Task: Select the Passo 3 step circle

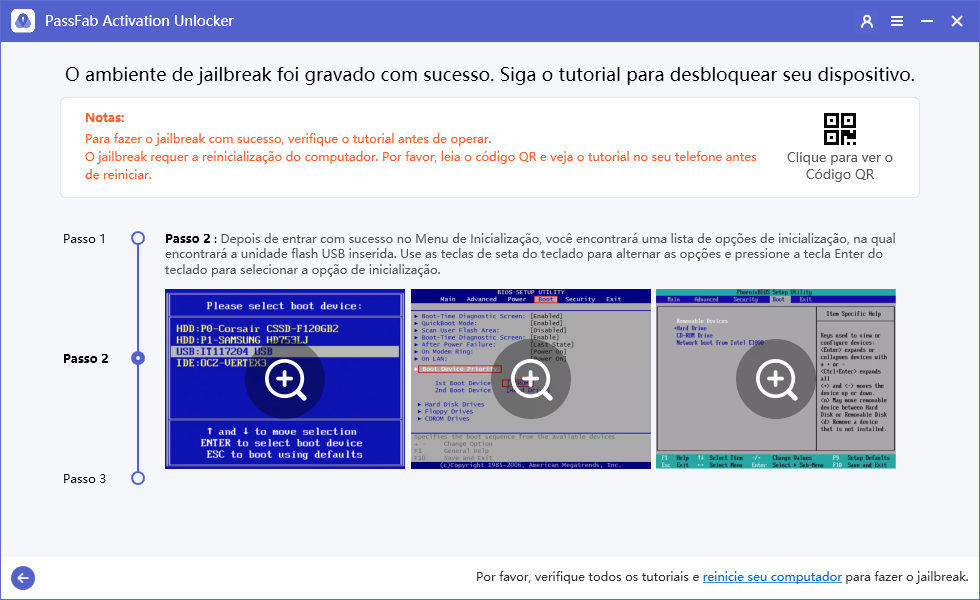Action: pos(136,478)
